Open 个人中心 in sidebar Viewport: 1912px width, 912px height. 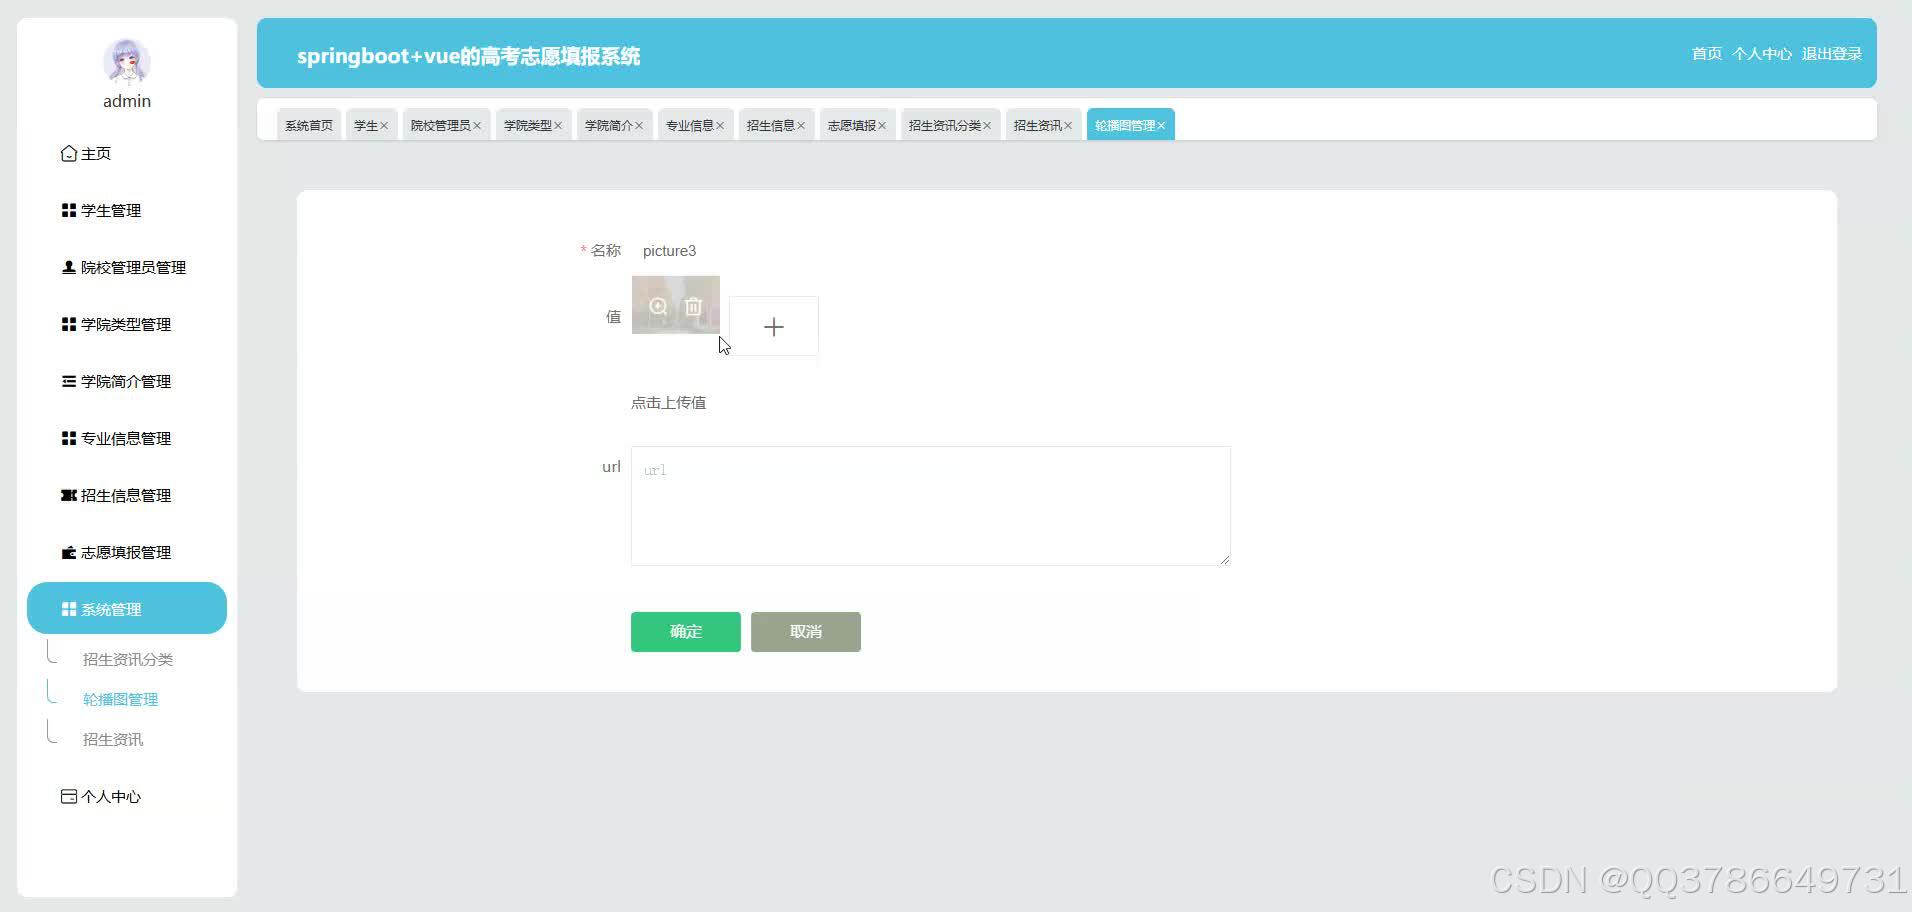tap(127, 796)
